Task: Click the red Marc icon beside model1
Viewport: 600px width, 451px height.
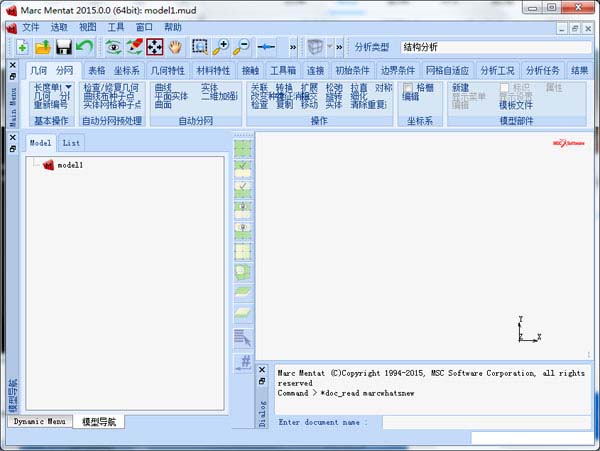Action: click(x=49, y=165)
